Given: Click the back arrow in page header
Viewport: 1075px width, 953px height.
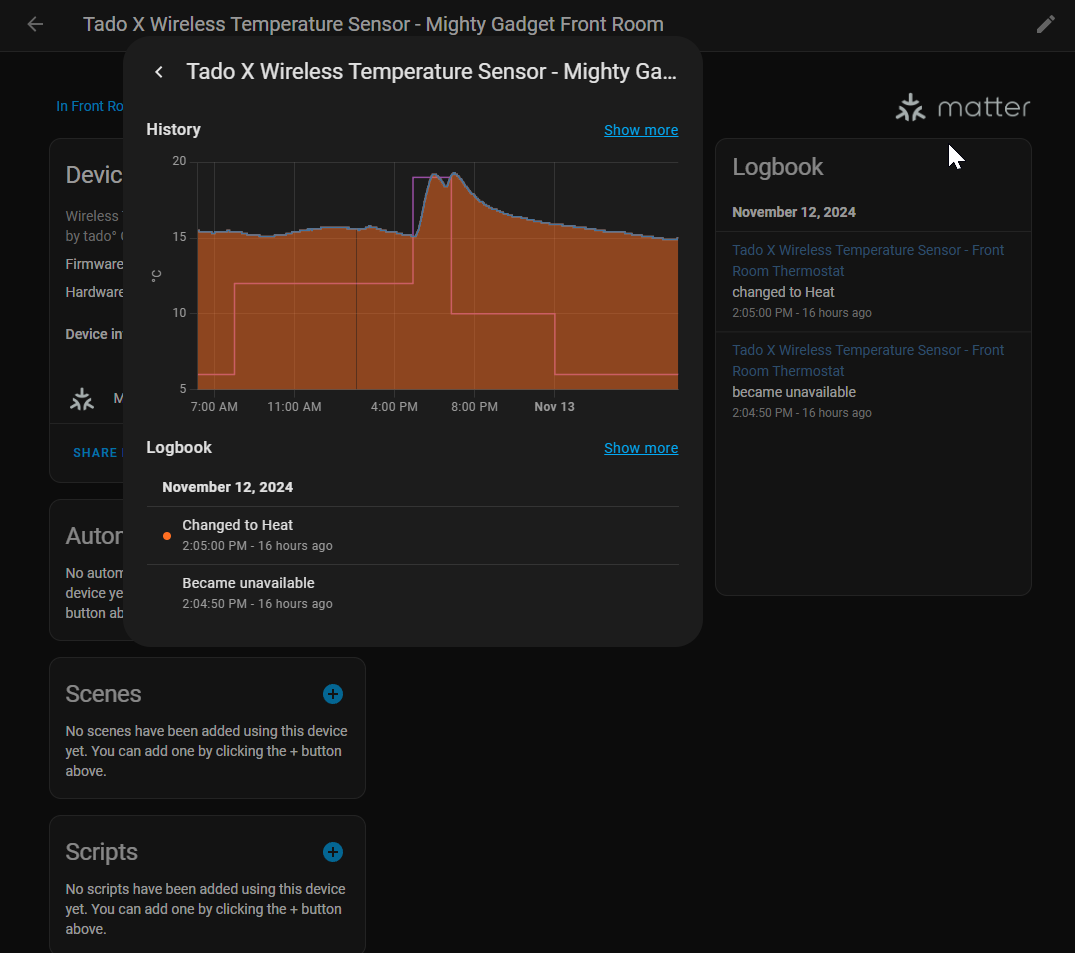Looking at the screenshot, I should [35, 24].
